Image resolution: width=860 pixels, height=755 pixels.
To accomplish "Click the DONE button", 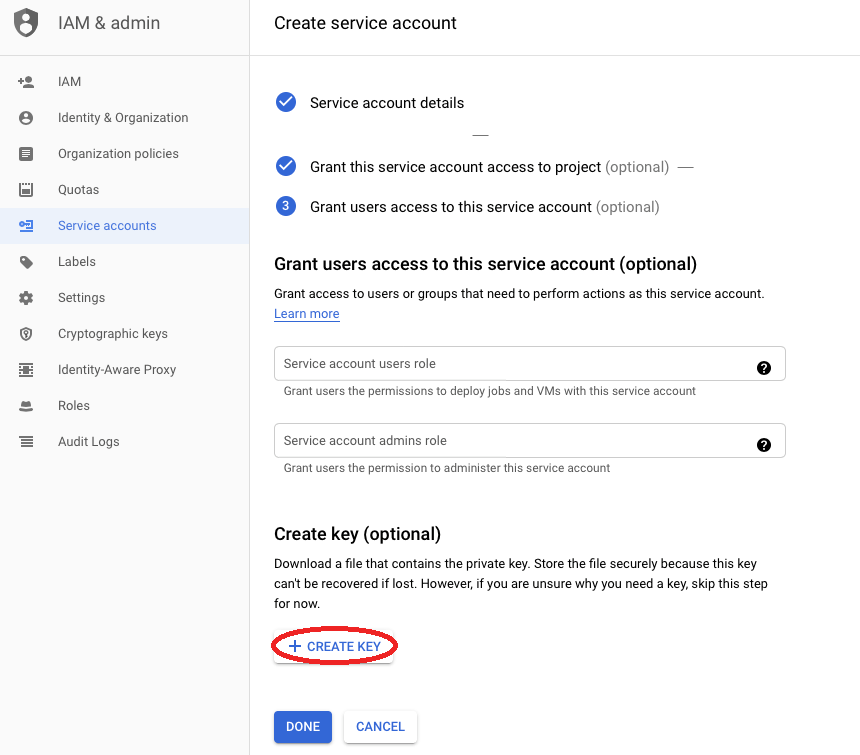I will [x=302, y=727].
